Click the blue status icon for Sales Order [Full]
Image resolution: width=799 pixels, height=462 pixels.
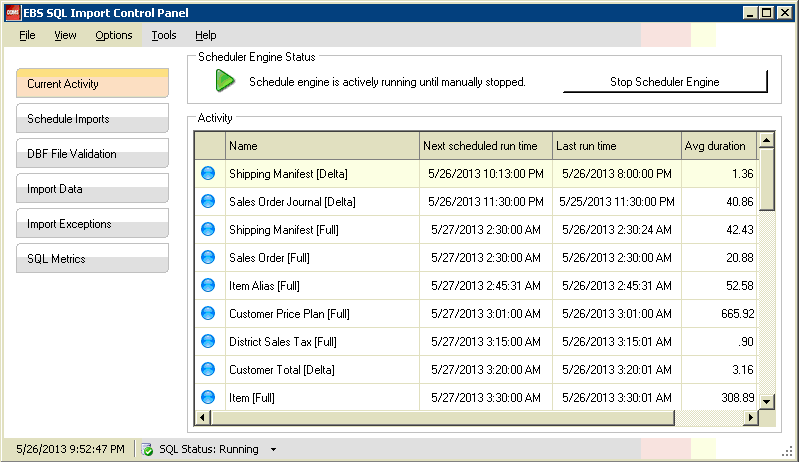click(x=208, y=258)
